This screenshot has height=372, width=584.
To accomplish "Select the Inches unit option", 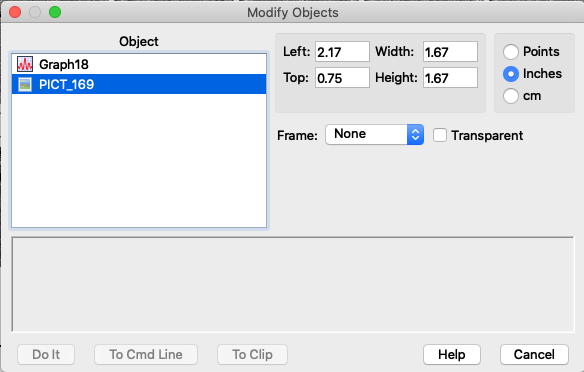I will pos(511,74).
